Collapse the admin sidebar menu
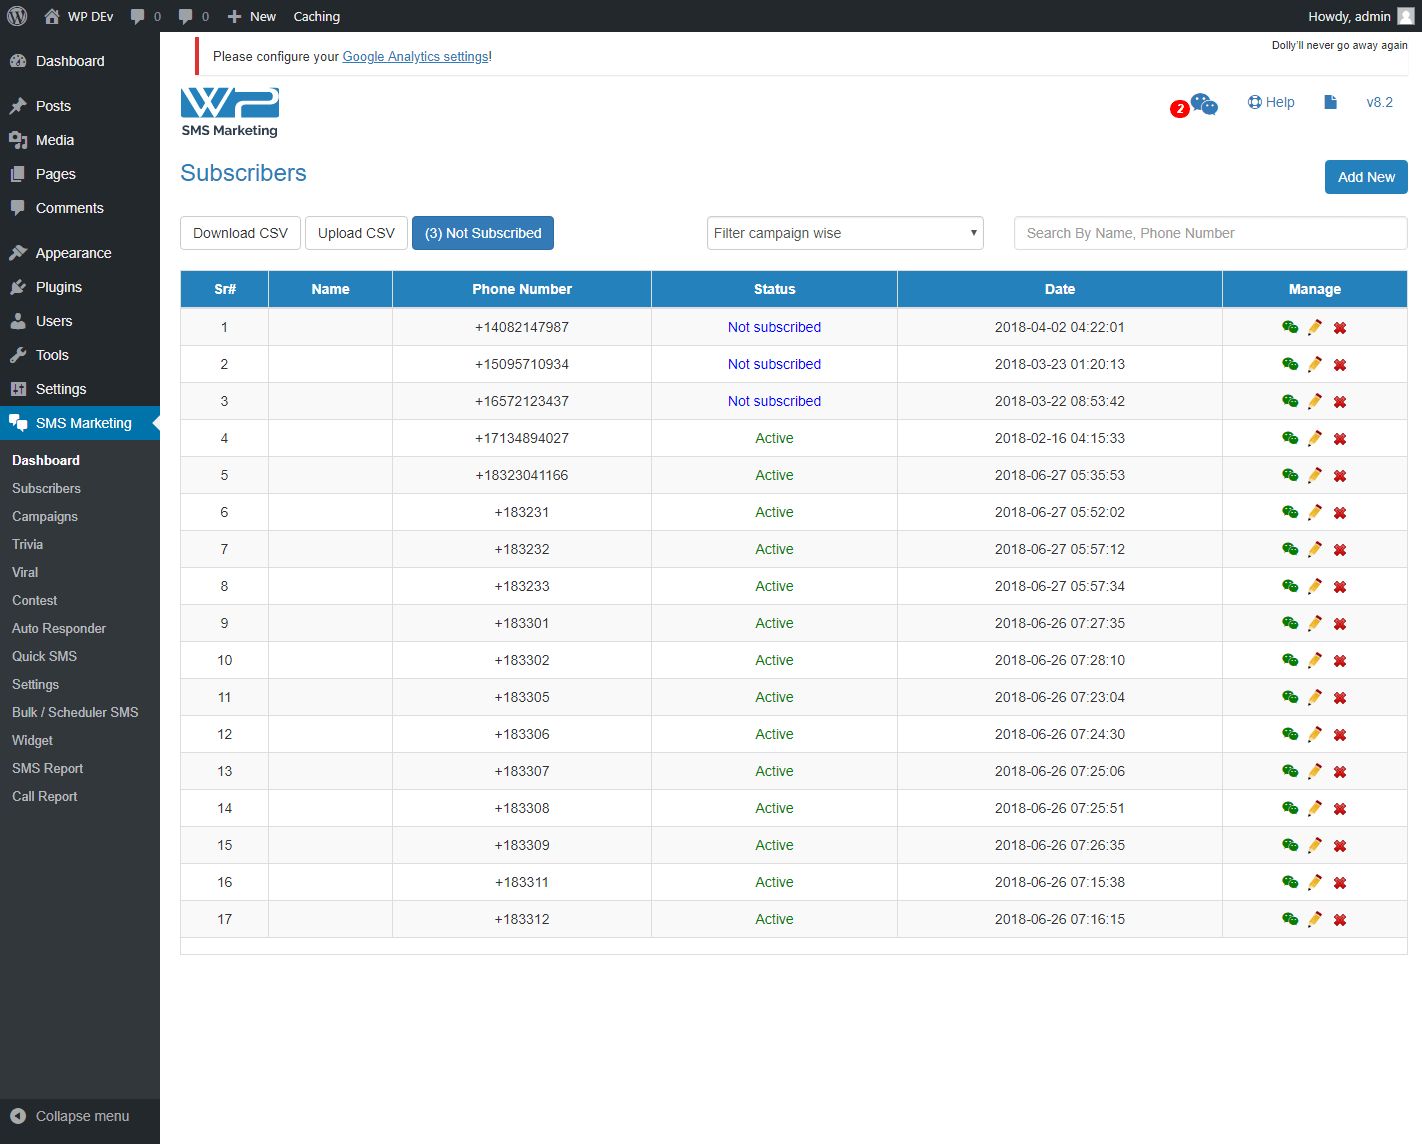Viewport: 1422px width, 1144px height. pyautogui.click(x=70, y=1116)
